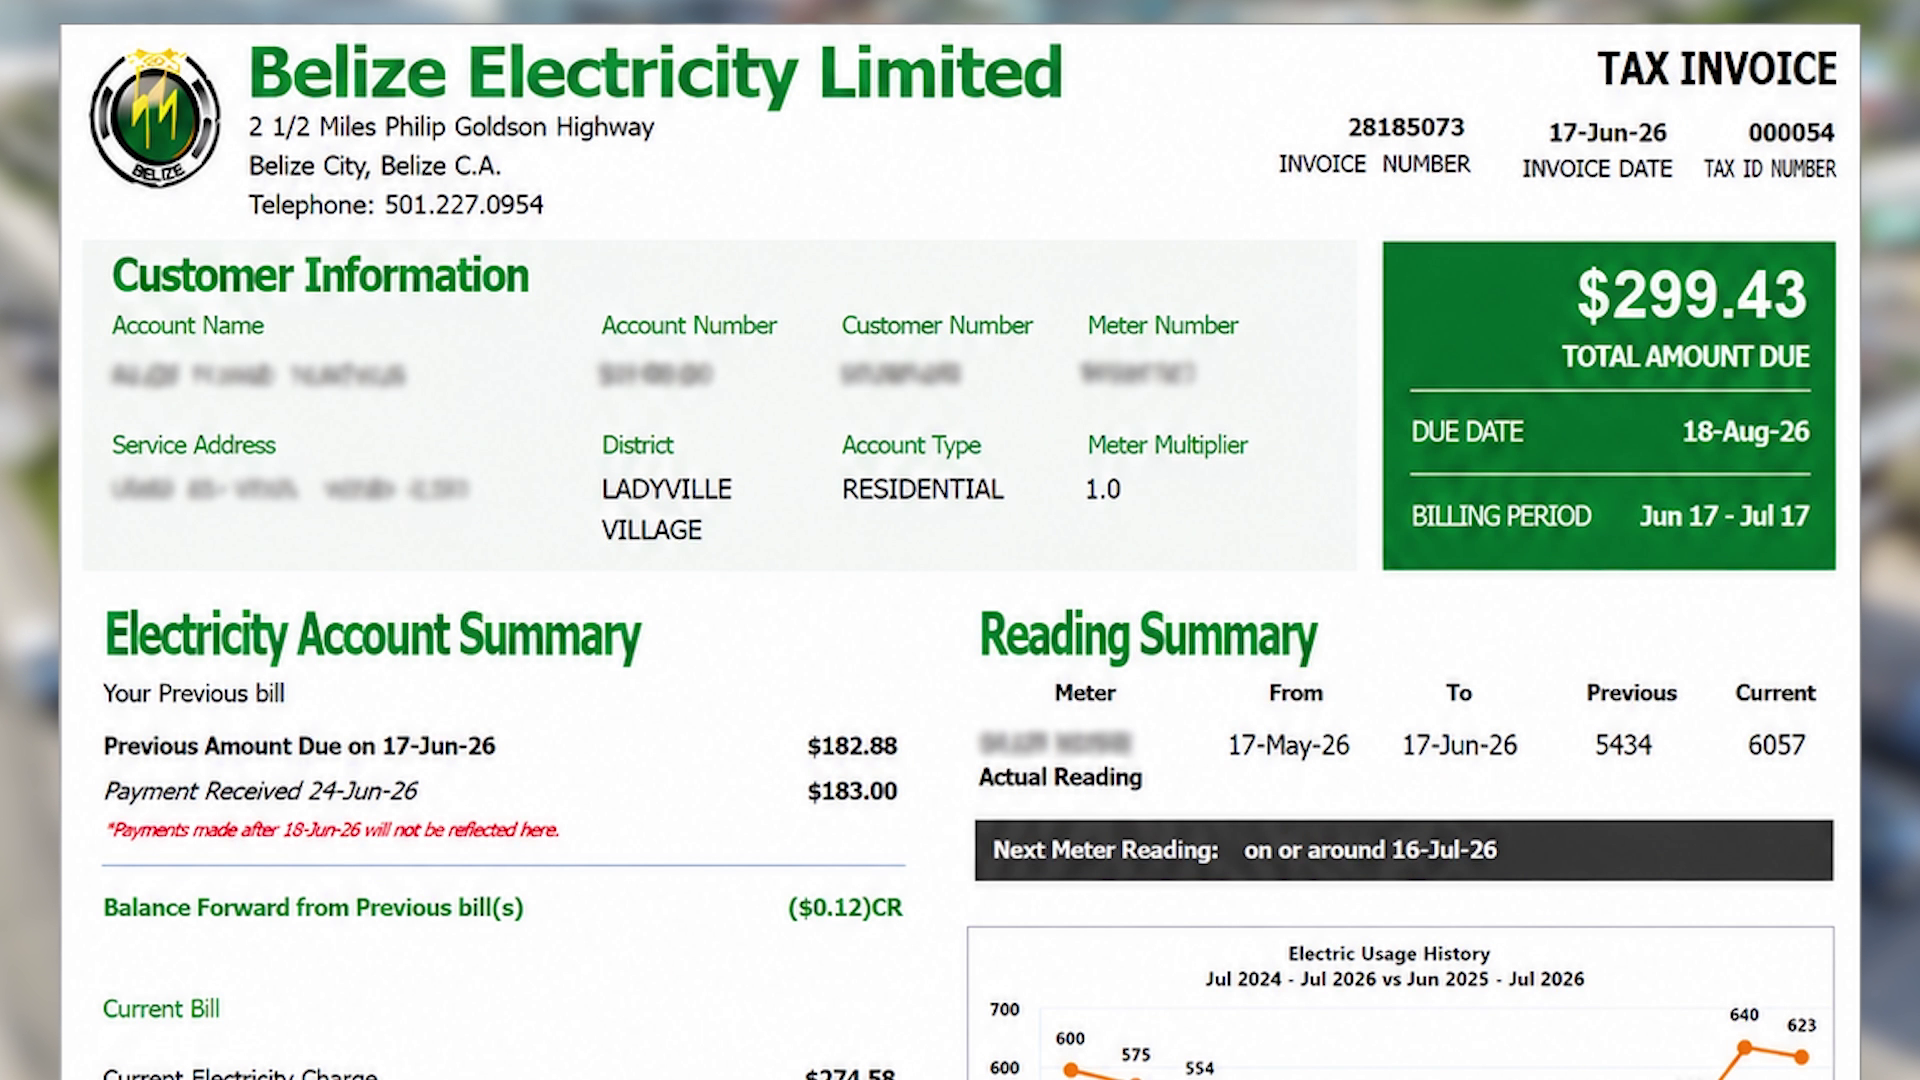Click invoice number value '28185073'
Viewport: 1920px width, 1080px height.
(x=1405, y=127)
